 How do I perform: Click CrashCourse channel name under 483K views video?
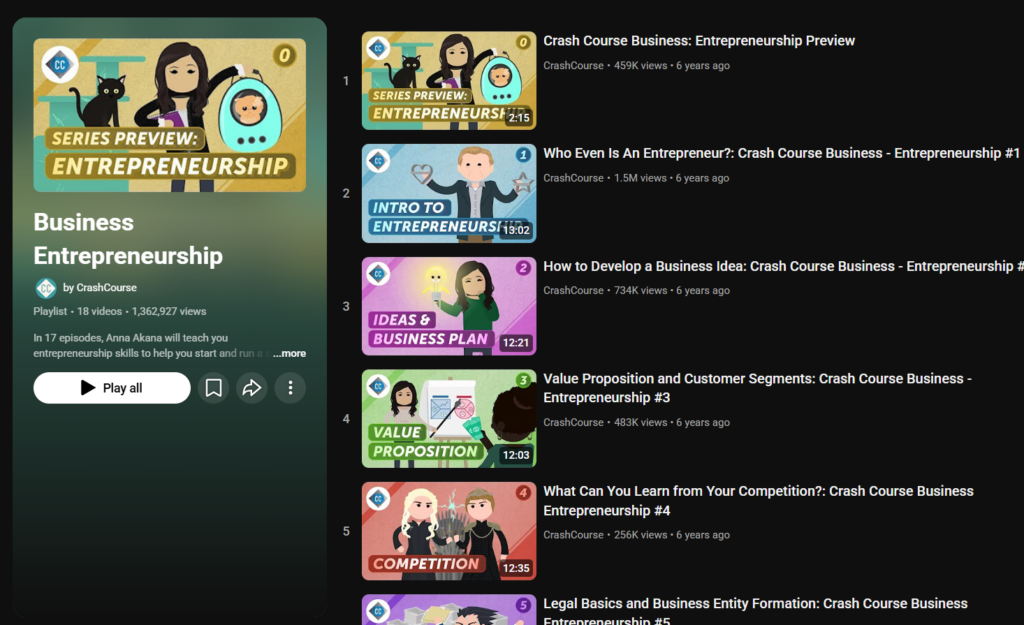point(573,422)
